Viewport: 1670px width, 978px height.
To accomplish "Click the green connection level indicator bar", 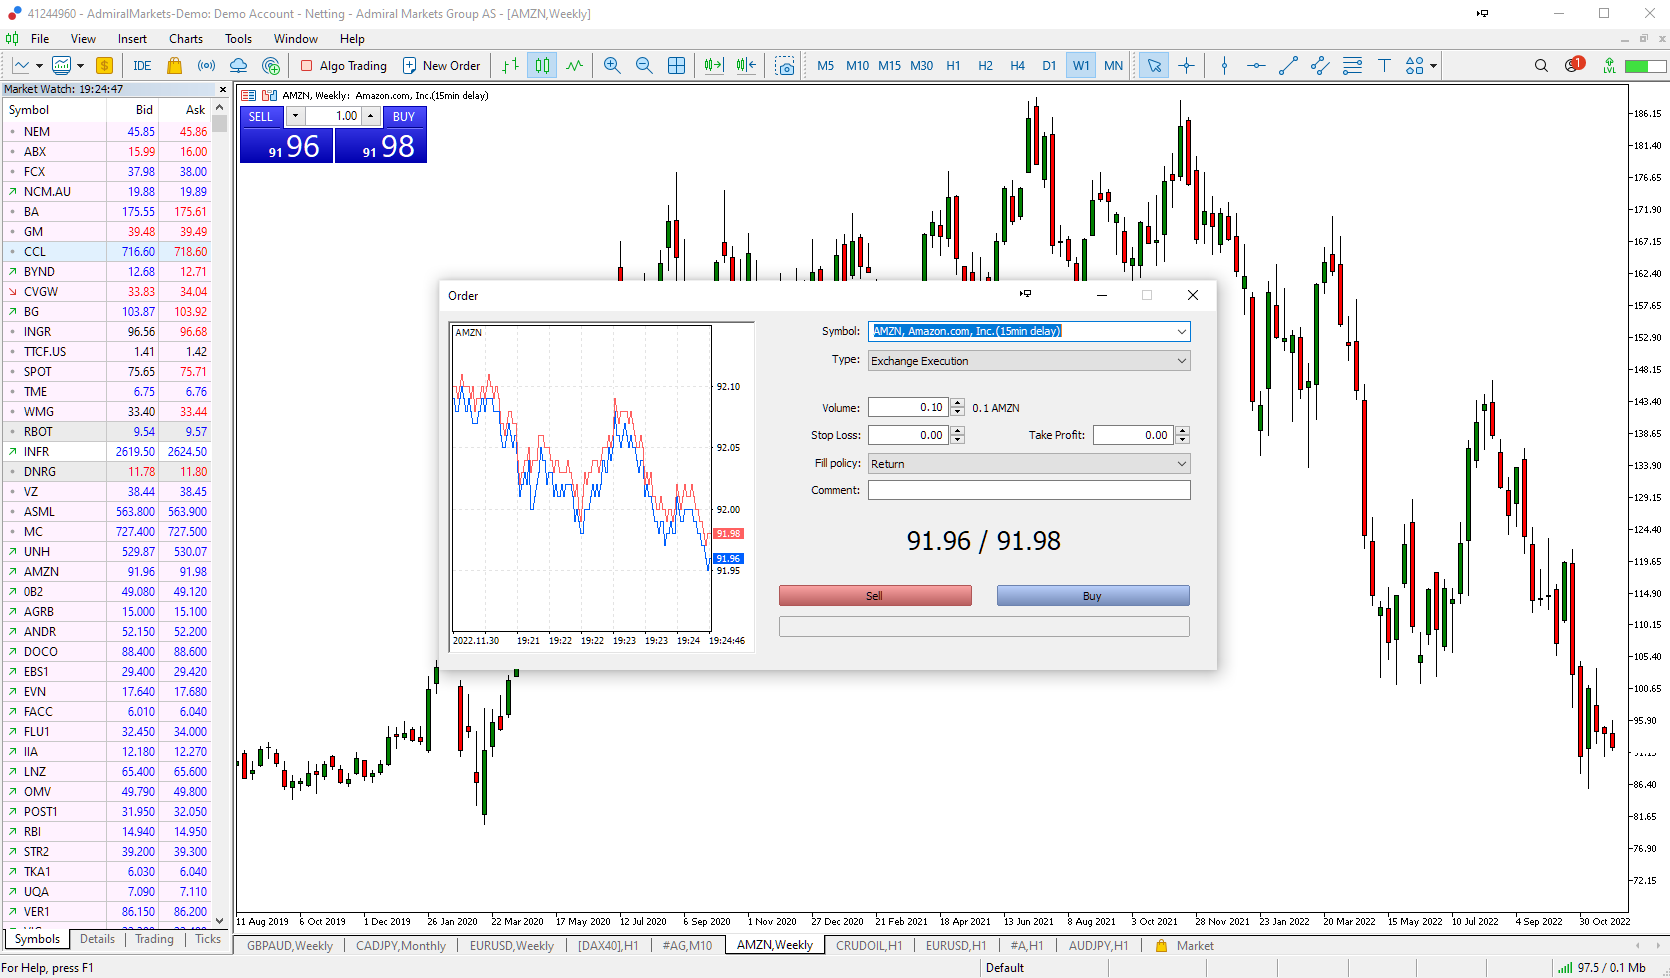I will click(x=1646, y=66).
